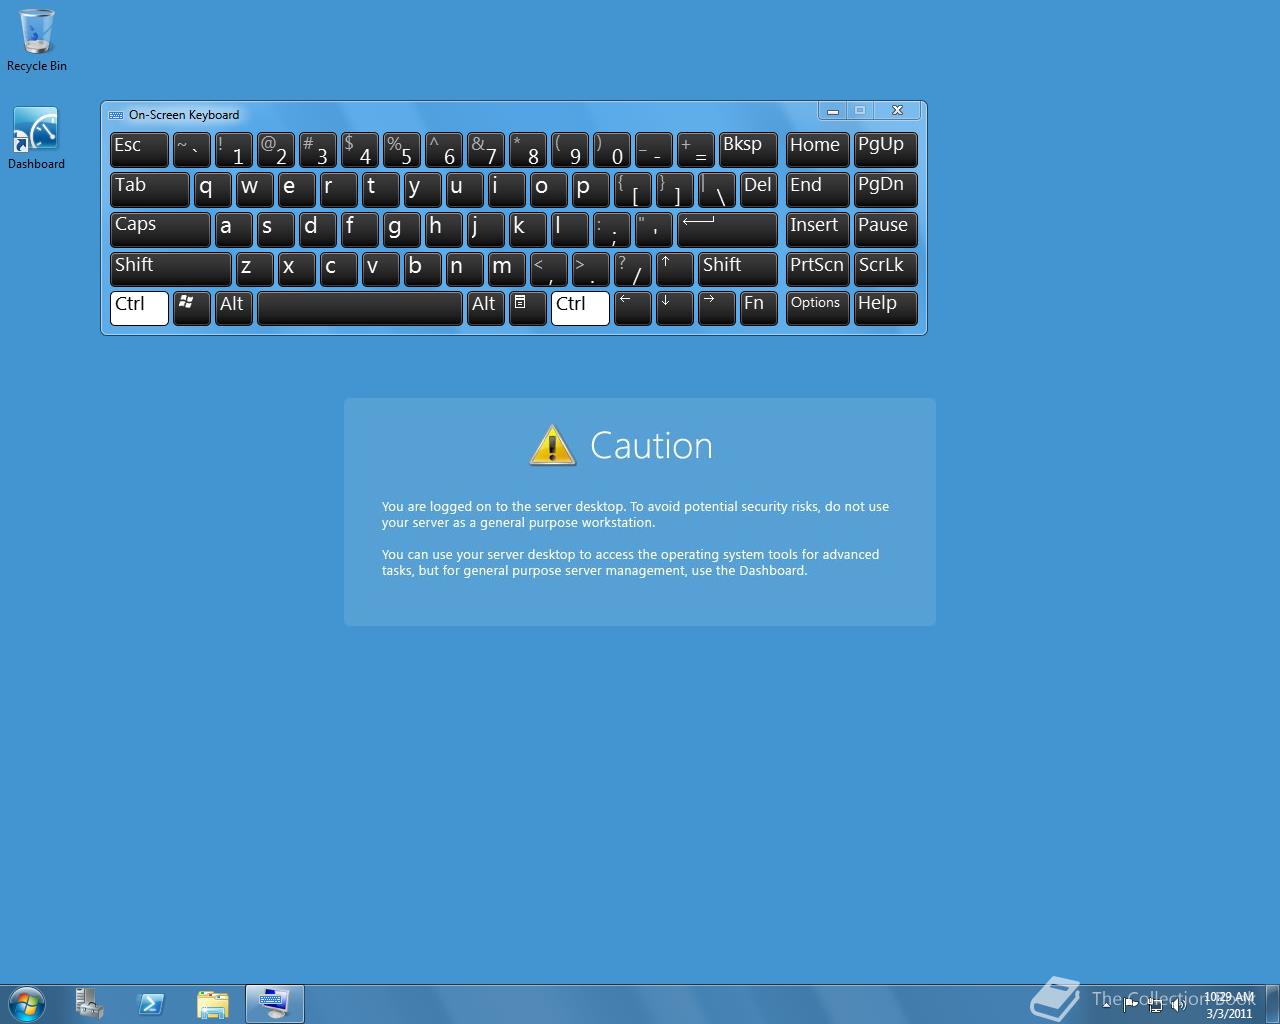Open the Windows Start menu orb

click(x=27, y=1004)
